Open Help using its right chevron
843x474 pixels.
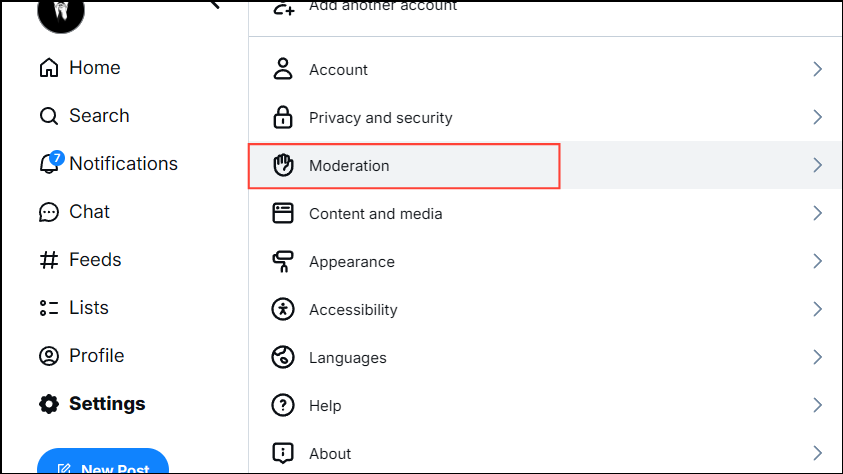[x=817, y=406]
